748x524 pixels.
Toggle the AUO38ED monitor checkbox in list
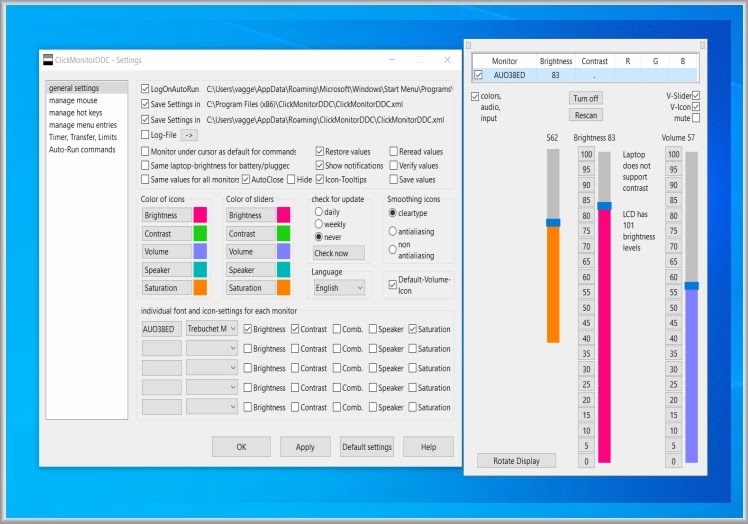[478, 75]
